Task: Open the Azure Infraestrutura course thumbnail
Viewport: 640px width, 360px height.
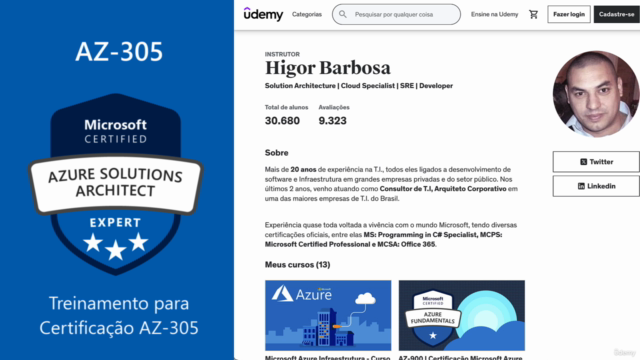Action: pos(328,315)
